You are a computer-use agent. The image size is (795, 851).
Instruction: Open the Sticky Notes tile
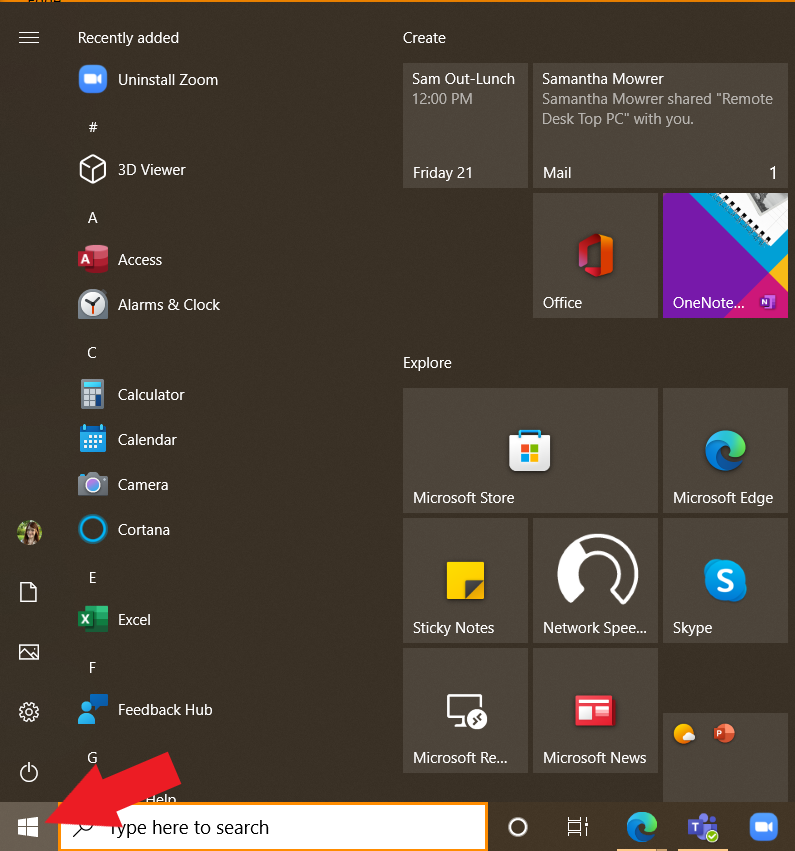465,581
